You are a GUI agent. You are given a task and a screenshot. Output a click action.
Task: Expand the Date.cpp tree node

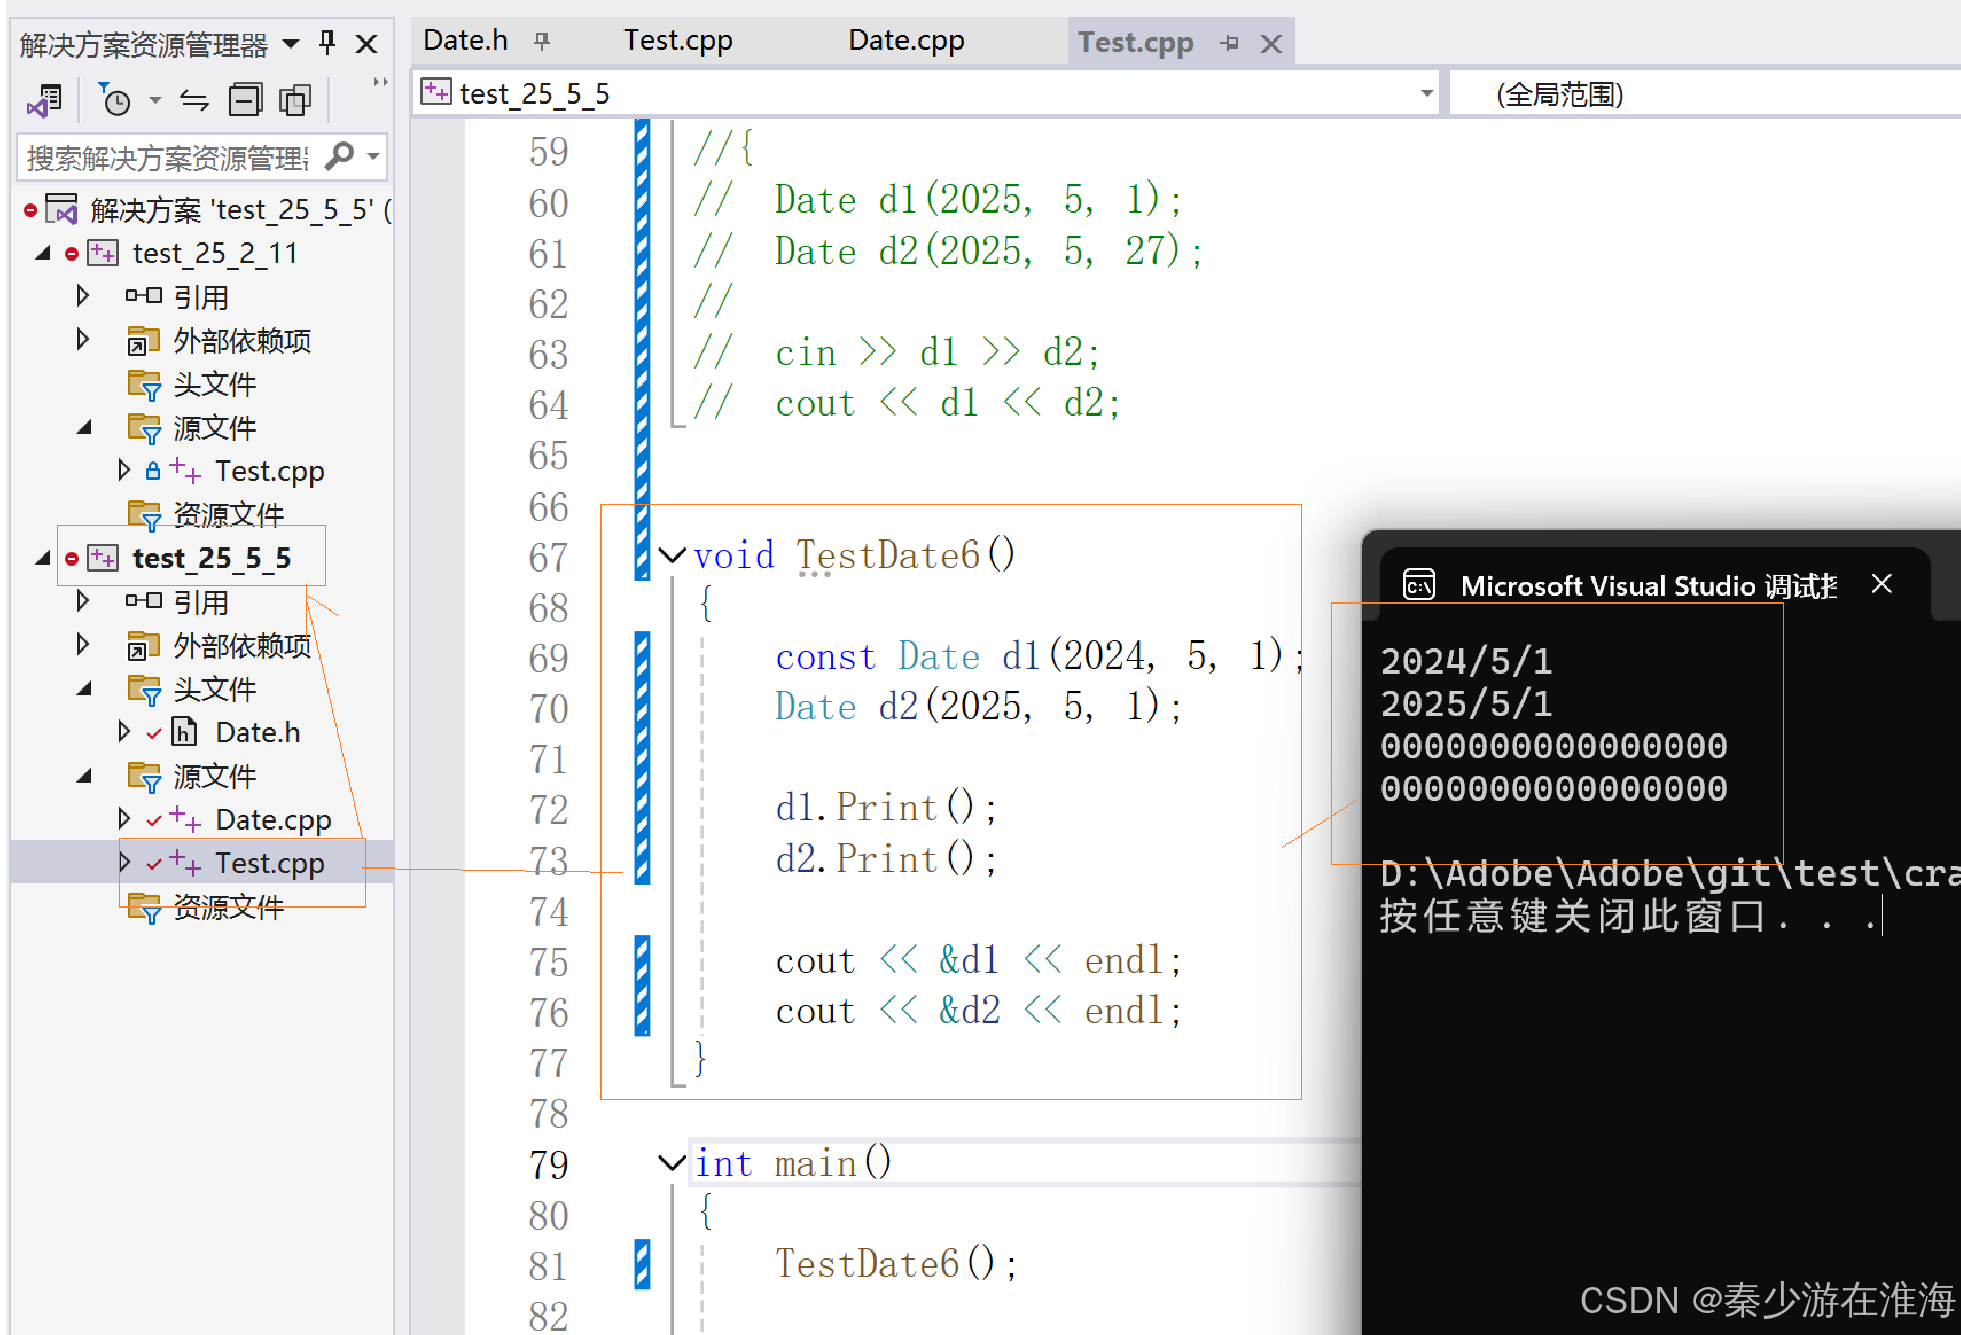click(124, 819)
